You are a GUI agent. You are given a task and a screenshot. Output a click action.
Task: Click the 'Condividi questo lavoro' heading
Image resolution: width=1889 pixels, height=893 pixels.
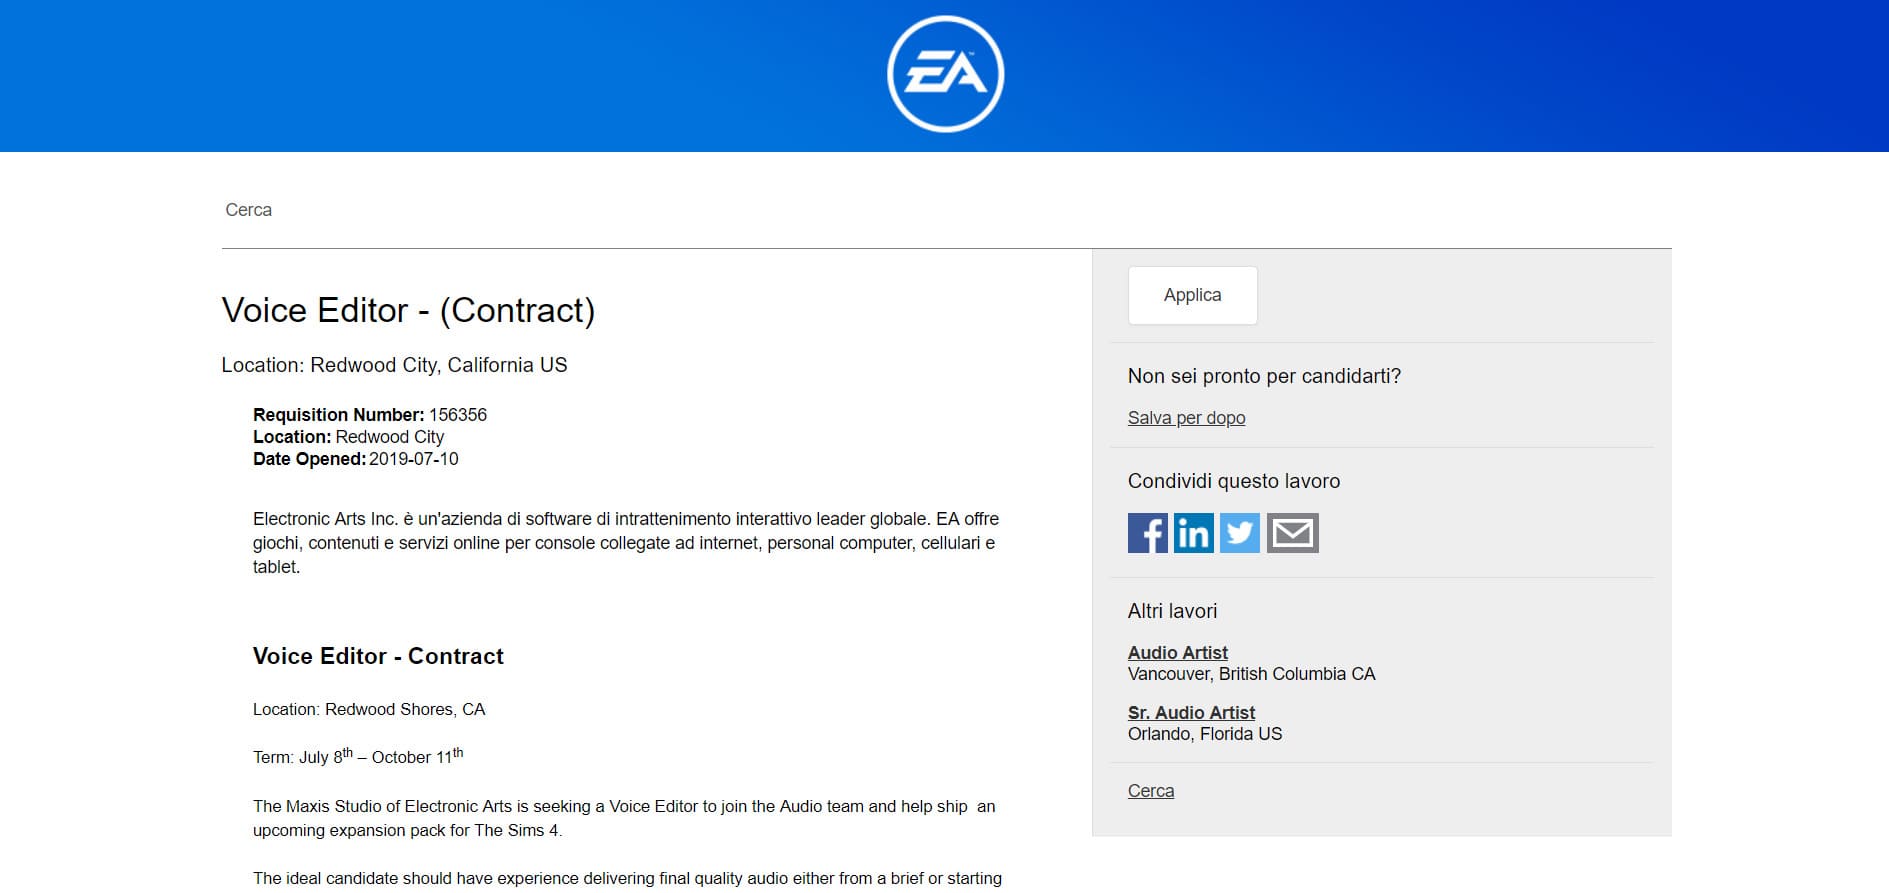click(x=1233, y=481)
